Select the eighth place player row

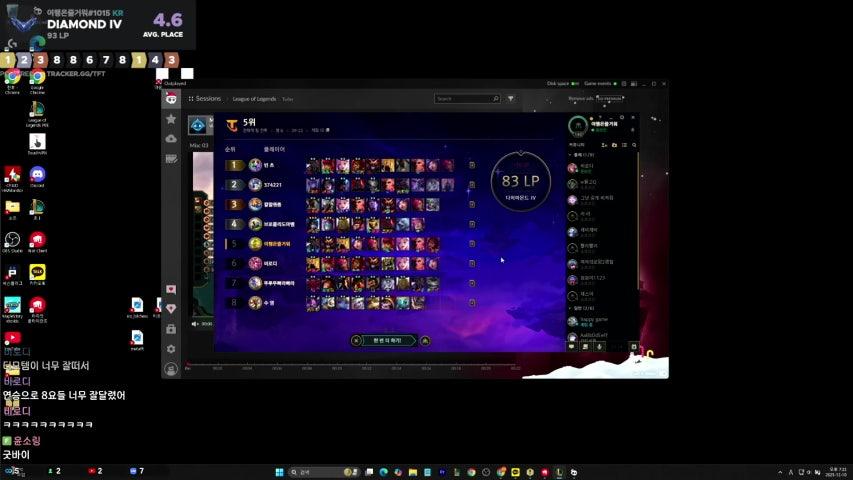[350, 302]
